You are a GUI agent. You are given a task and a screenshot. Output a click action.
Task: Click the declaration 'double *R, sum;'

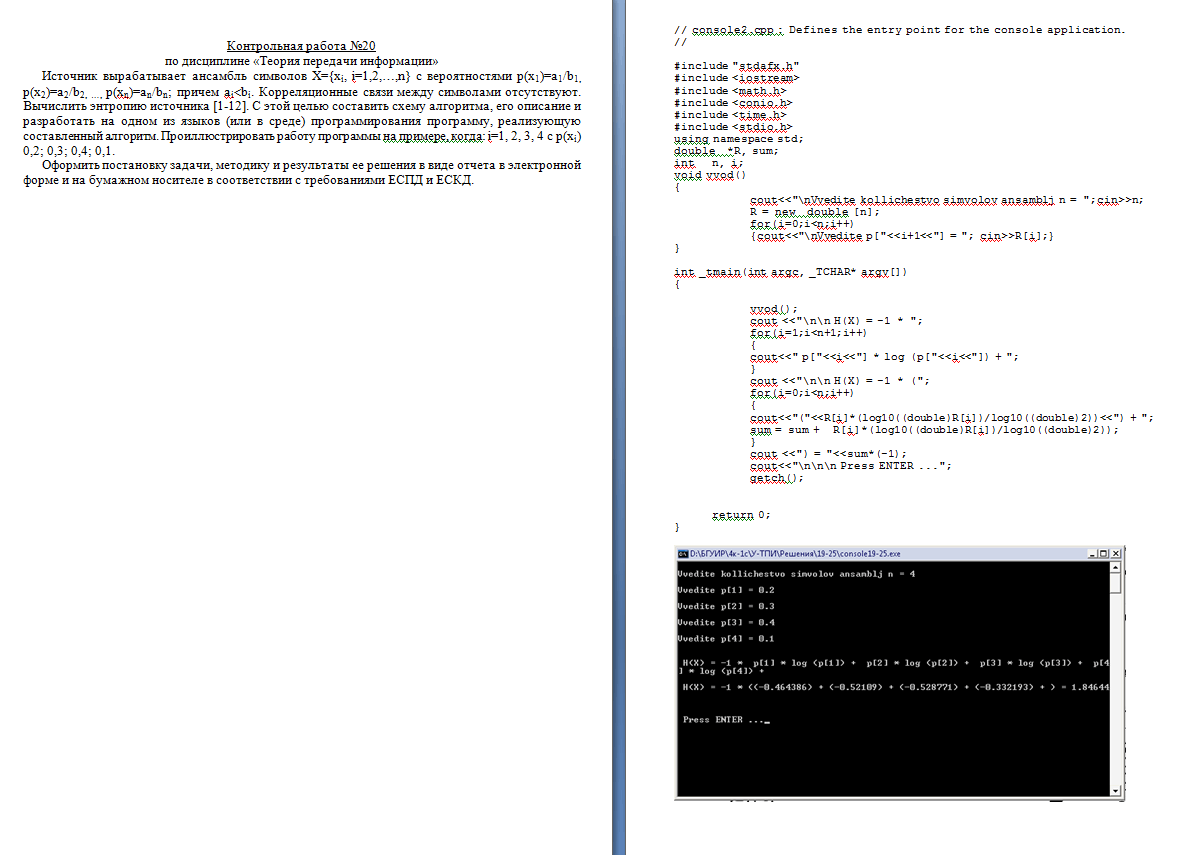(726, 151)
